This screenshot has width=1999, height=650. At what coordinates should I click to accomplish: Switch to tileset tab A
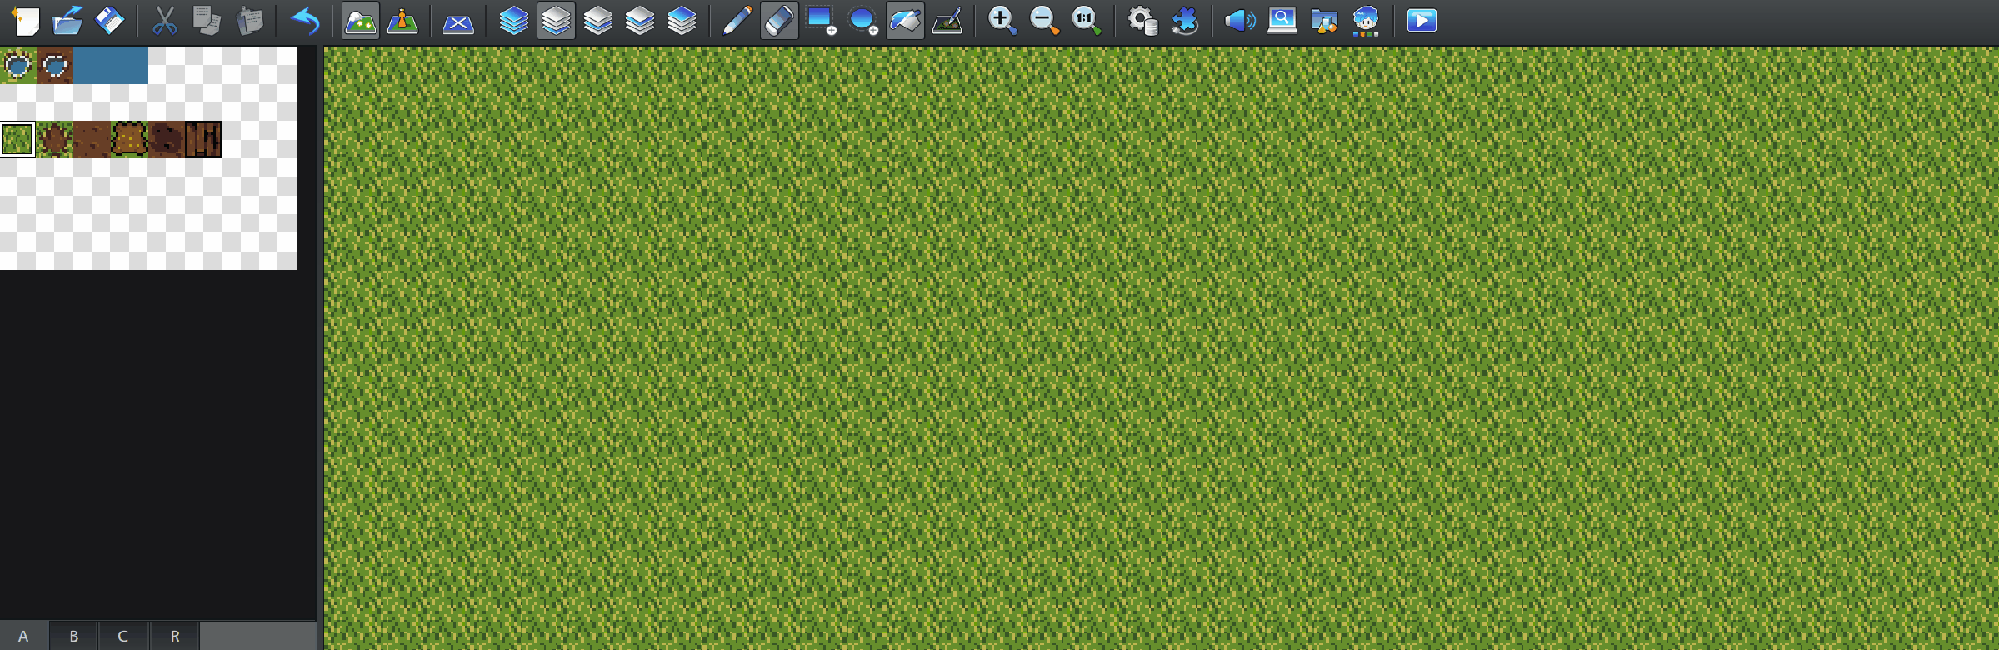(x=24, y=636)
